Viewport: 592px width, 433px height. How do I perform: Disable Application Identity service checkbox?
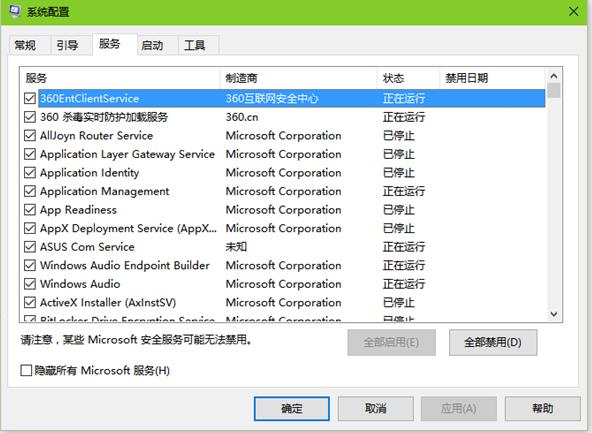click(30, 173)
